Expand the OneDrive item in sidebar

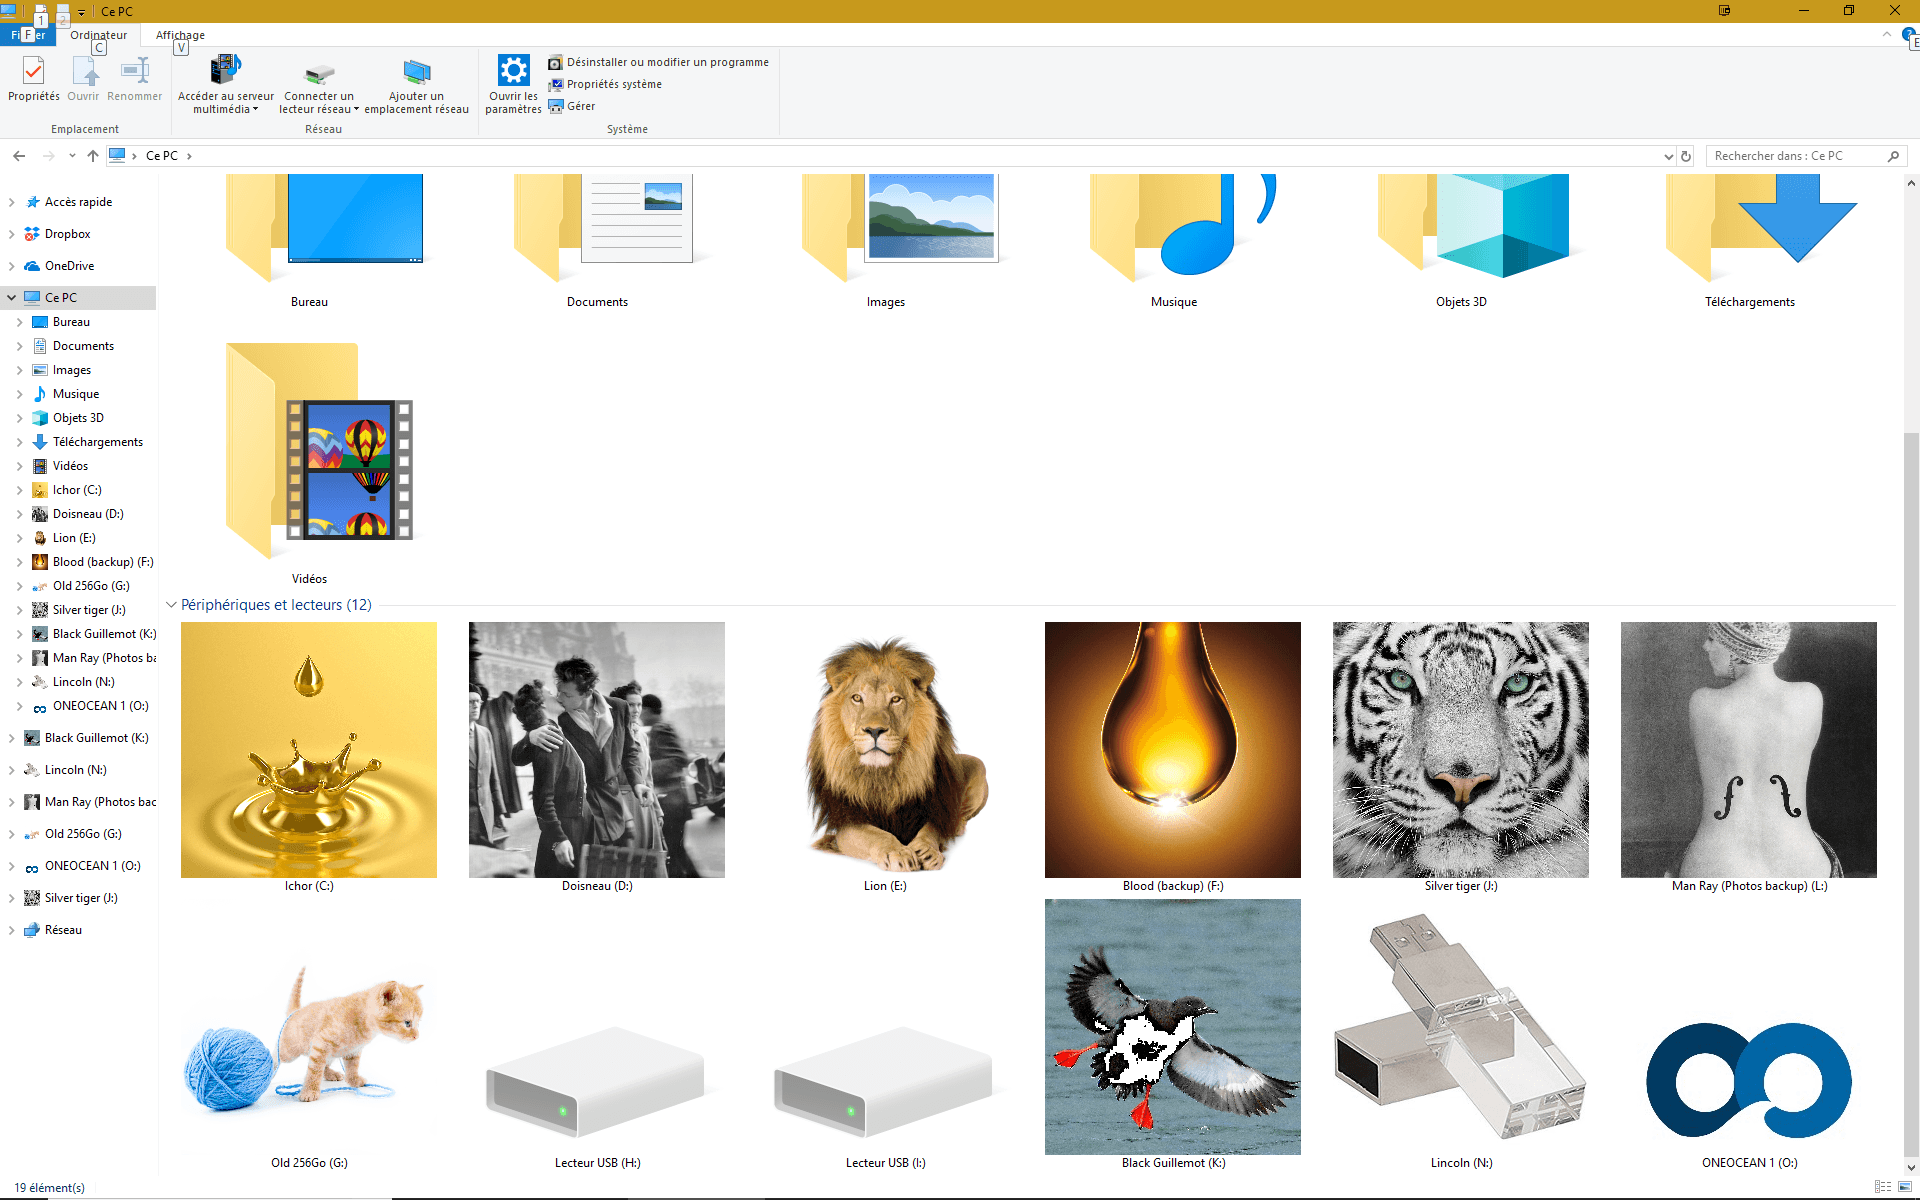[x=10, y=264]
